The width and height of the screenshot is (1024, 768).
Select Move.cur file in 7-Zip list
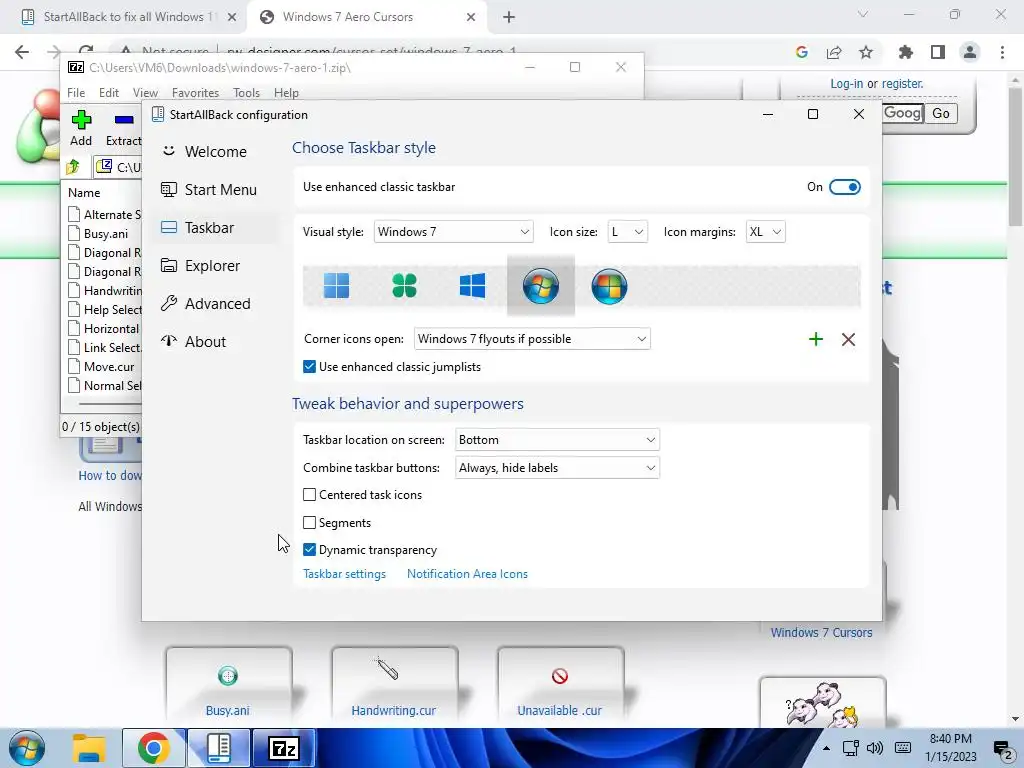tap(108, 367)
